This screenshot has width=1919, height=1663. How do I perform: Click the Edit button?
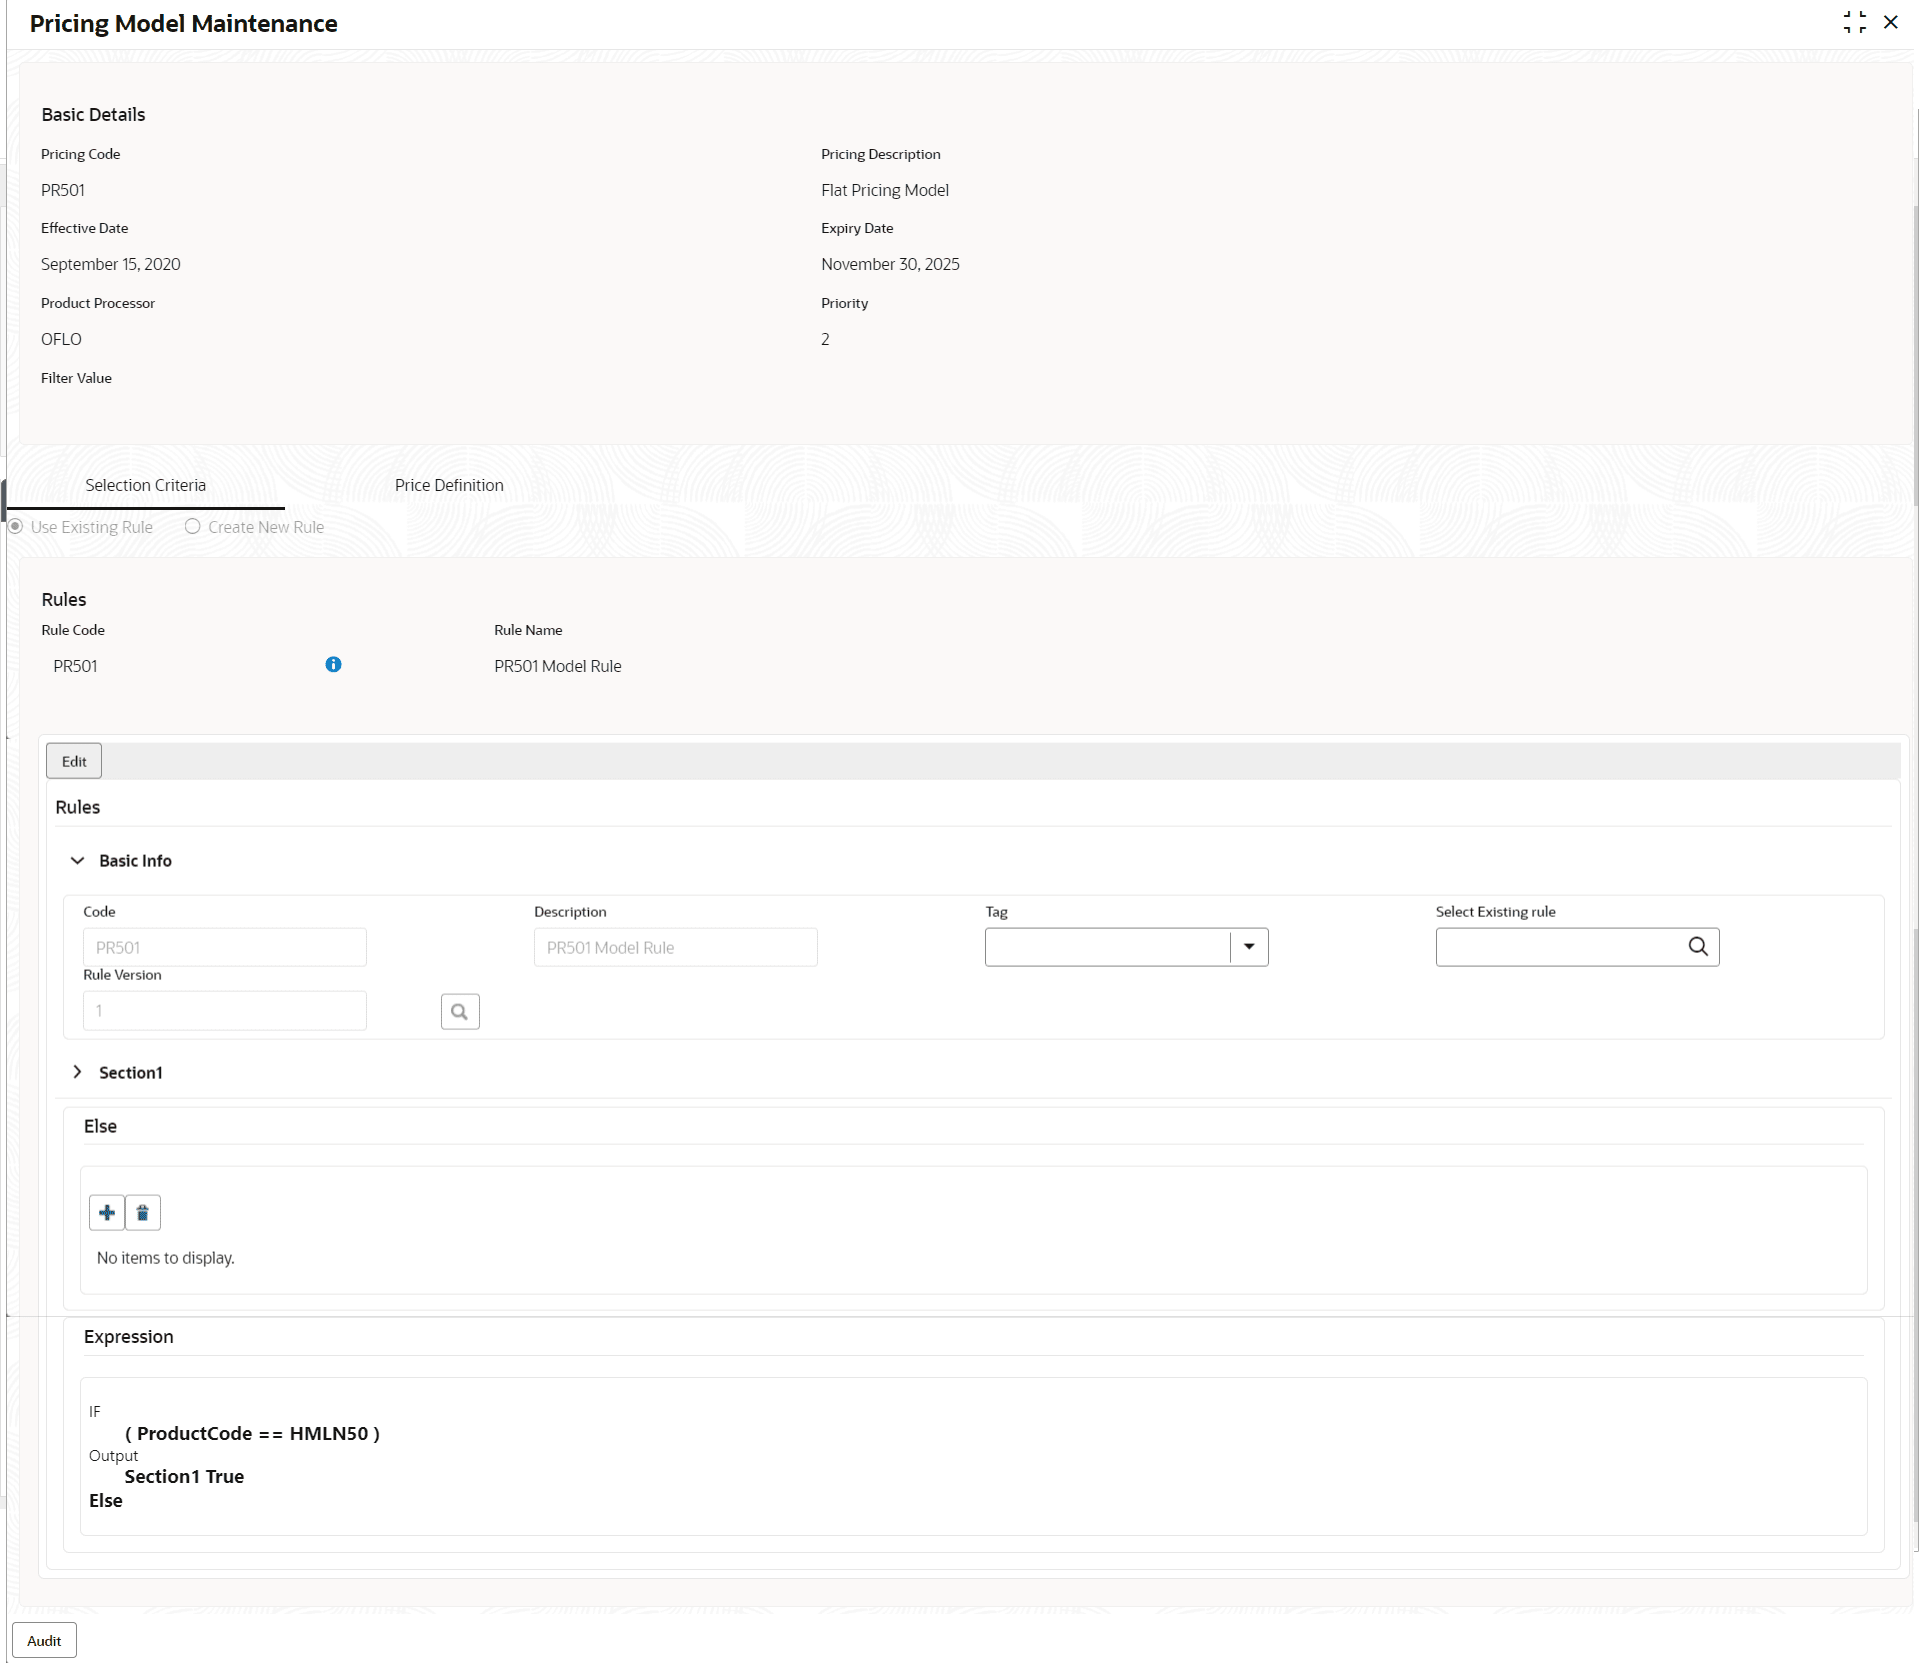(74, 761)
